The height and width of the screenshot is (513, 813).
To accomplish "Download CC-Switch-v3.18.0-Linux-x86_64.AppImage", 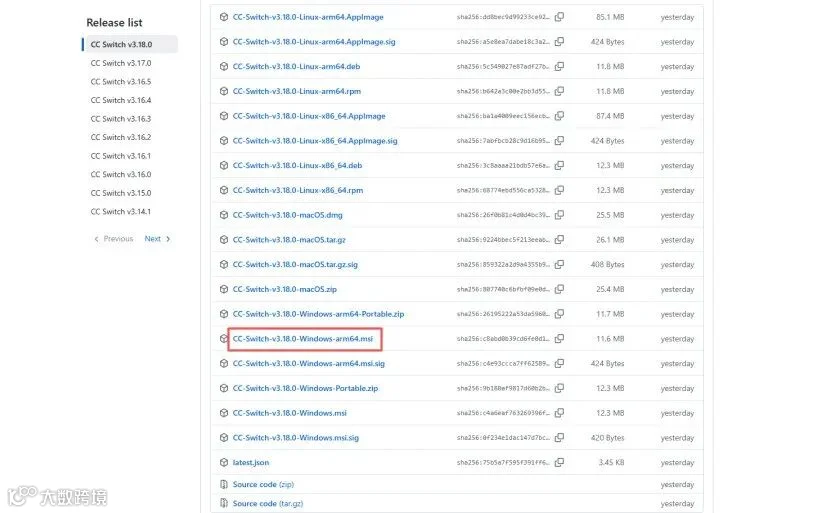I will pos(309,116).
